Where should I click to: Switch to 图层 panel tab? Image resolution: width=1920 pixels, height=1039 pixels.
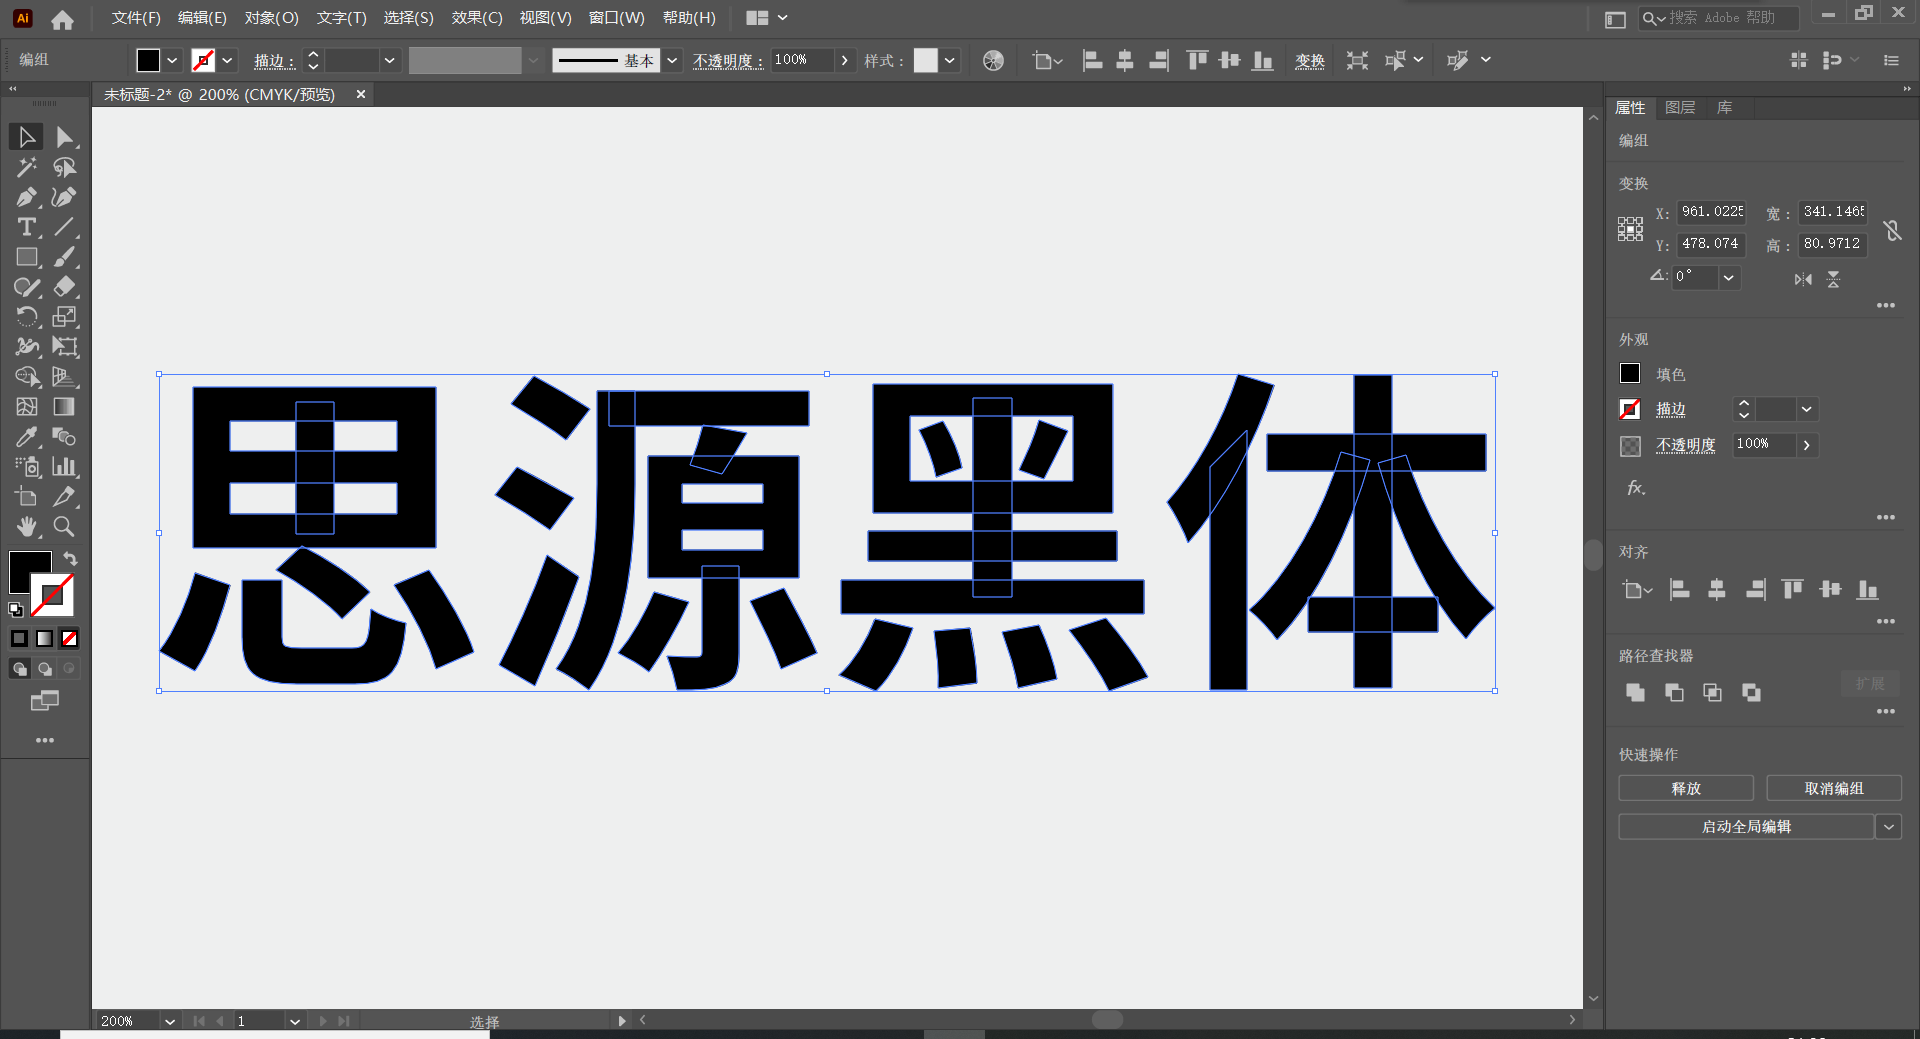[x=1680, y=107]
